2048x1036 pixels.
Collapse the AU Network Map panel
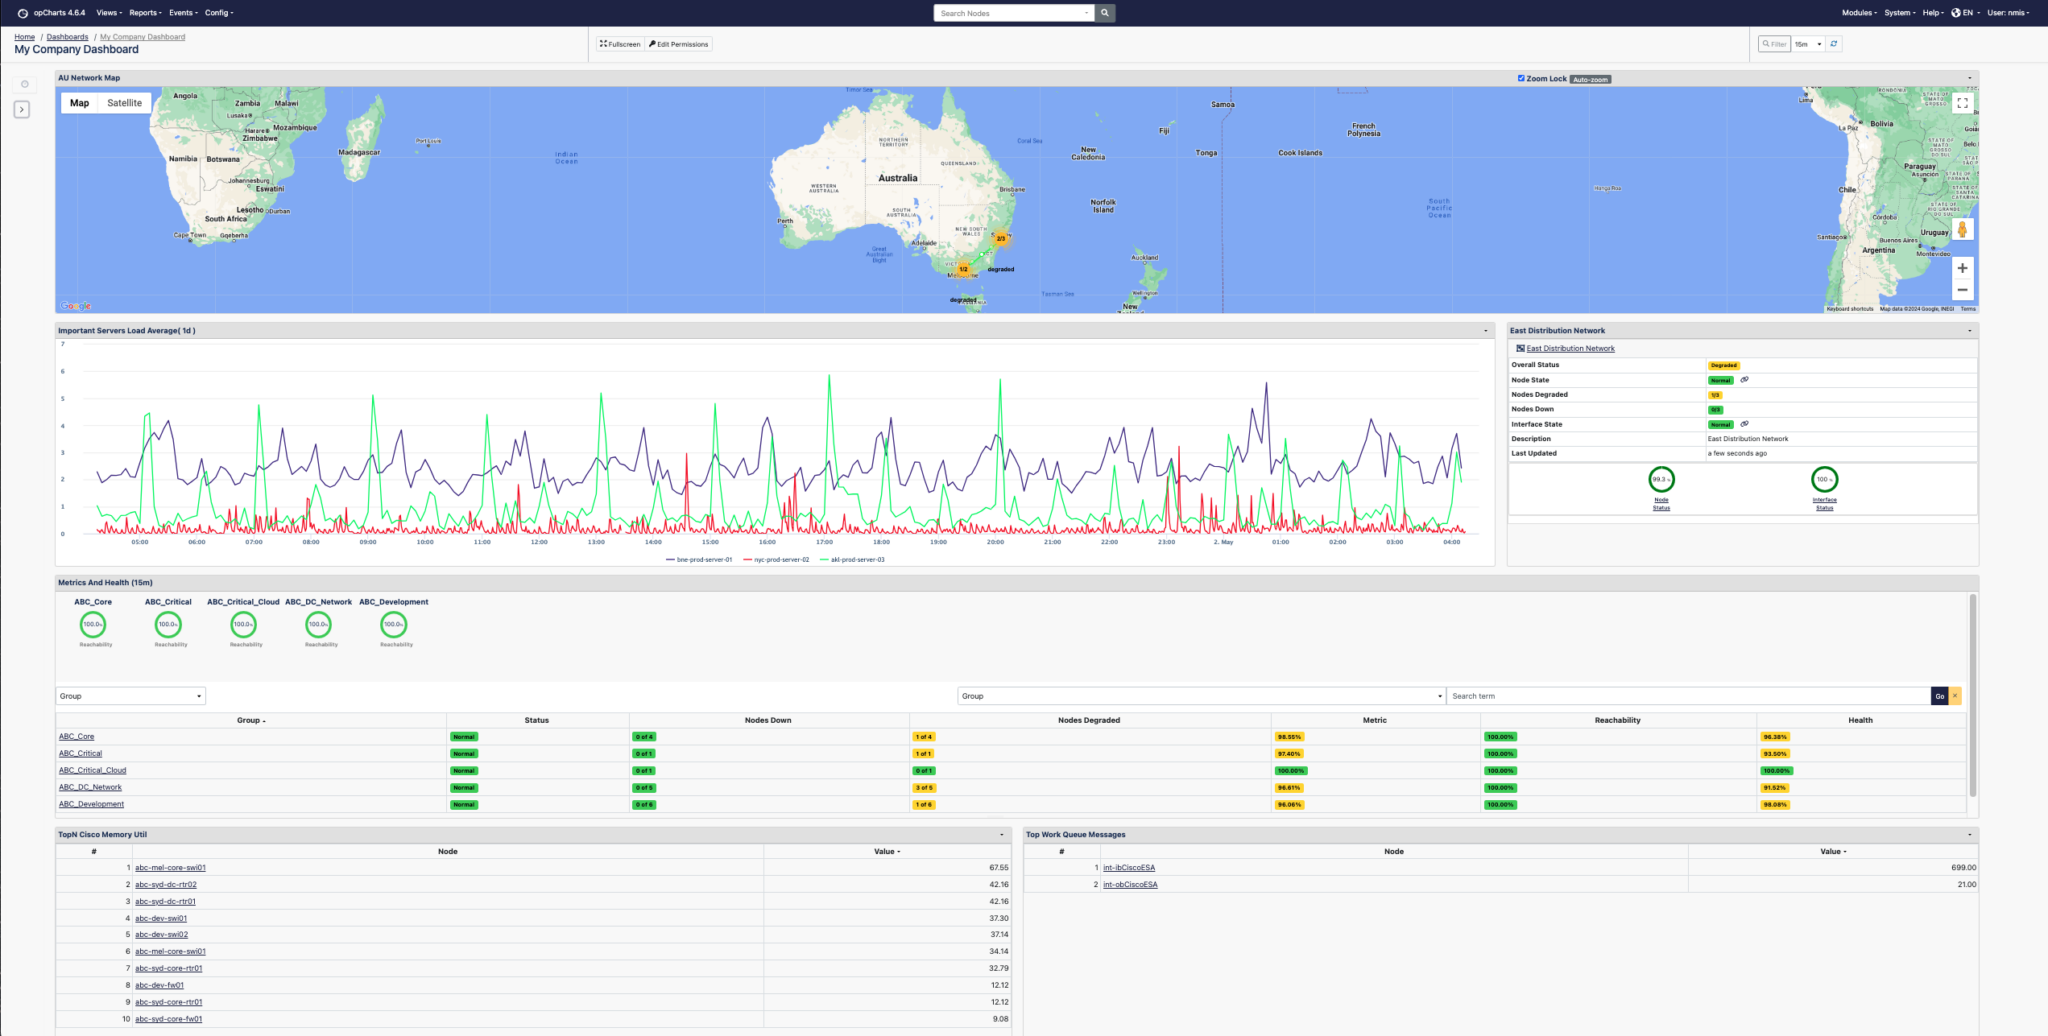pyautogui.click(x=1970, y=78)
